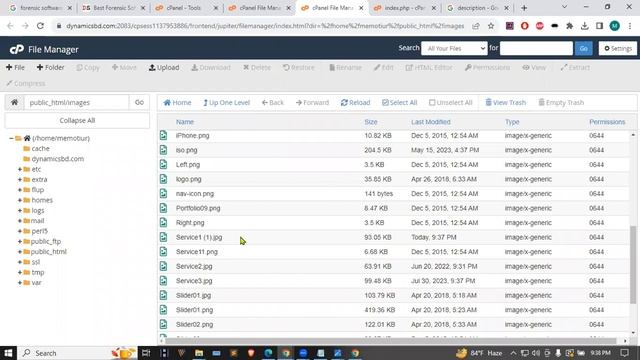Open the Upload tool
The image size is (640, 360).
click(164, 67)
